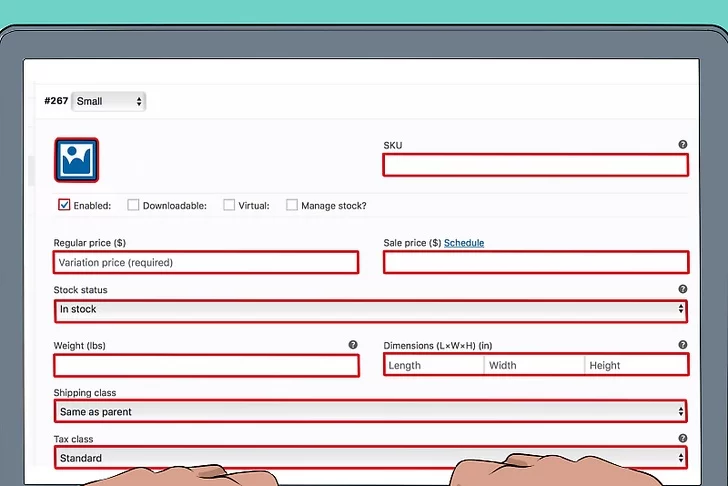Click the help icon above Stock status

(x=683, y=289)
